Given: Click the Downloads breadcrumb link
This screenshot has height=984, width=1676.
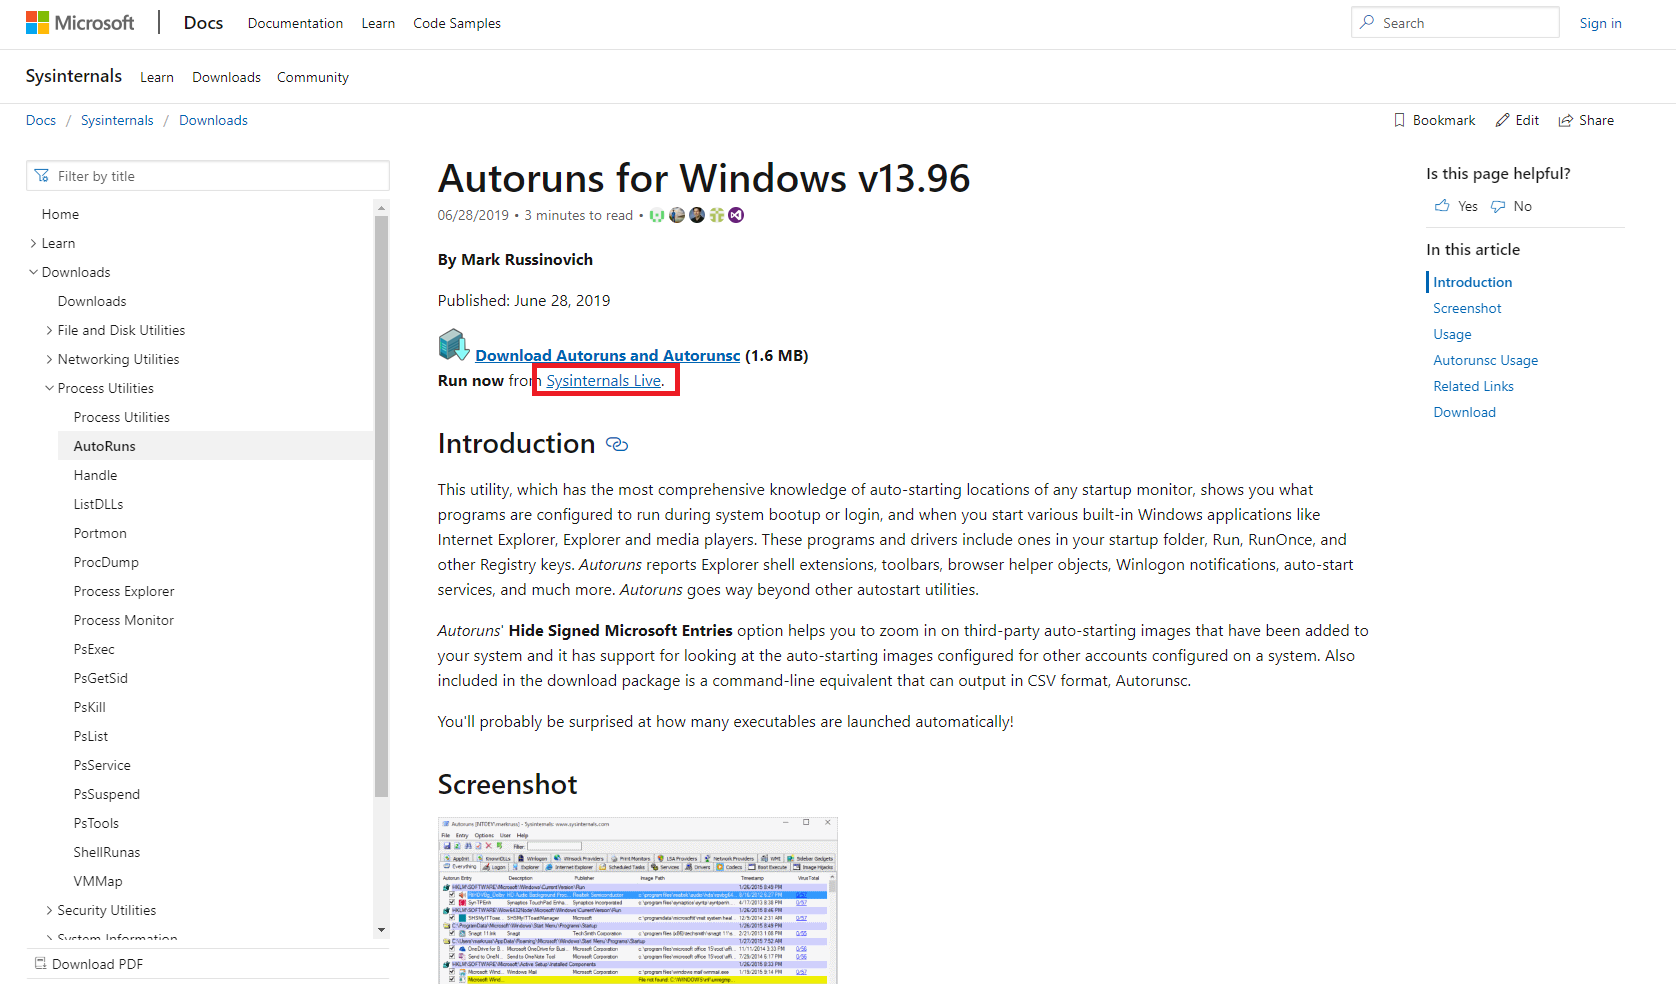Looking at the screenshot, I should pos(213,120).
